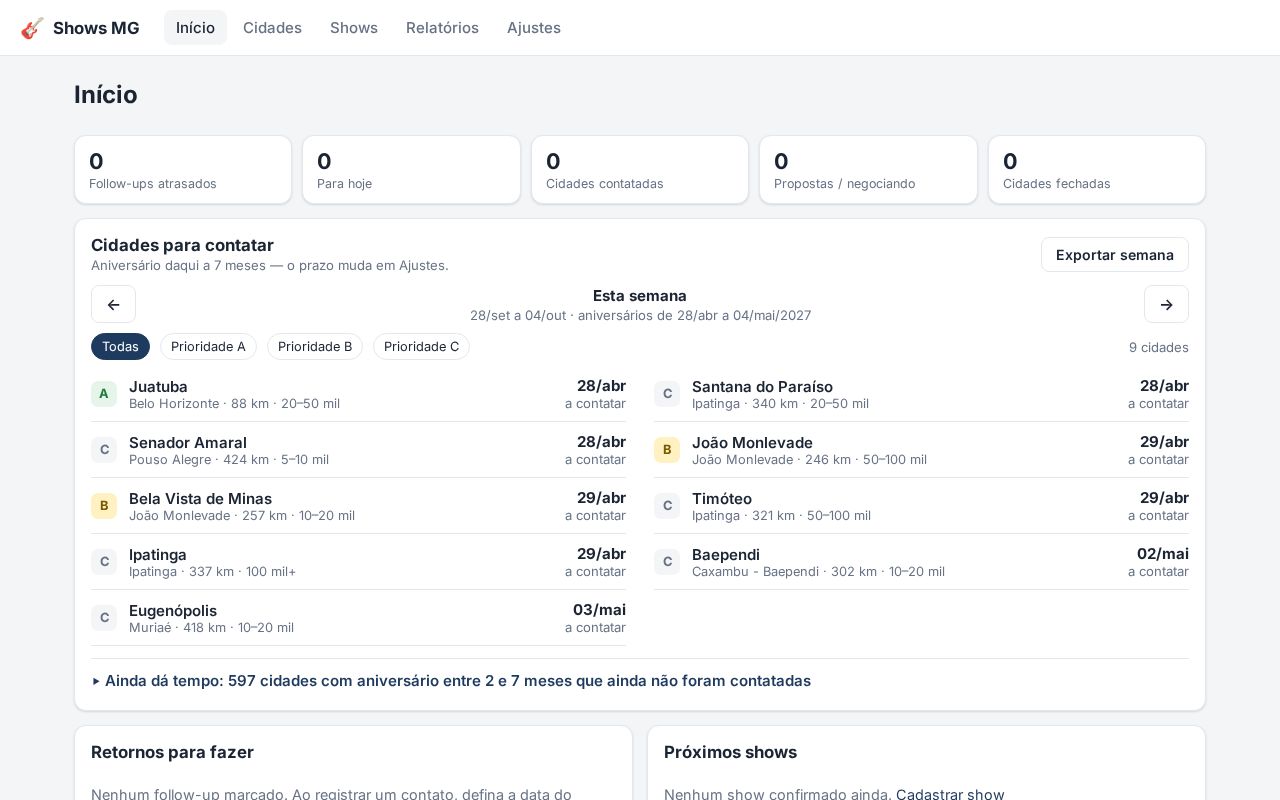The image size is (1280, 800).
Task: Click Eugenópolis 03/mai date
Action: pos(600,609)
